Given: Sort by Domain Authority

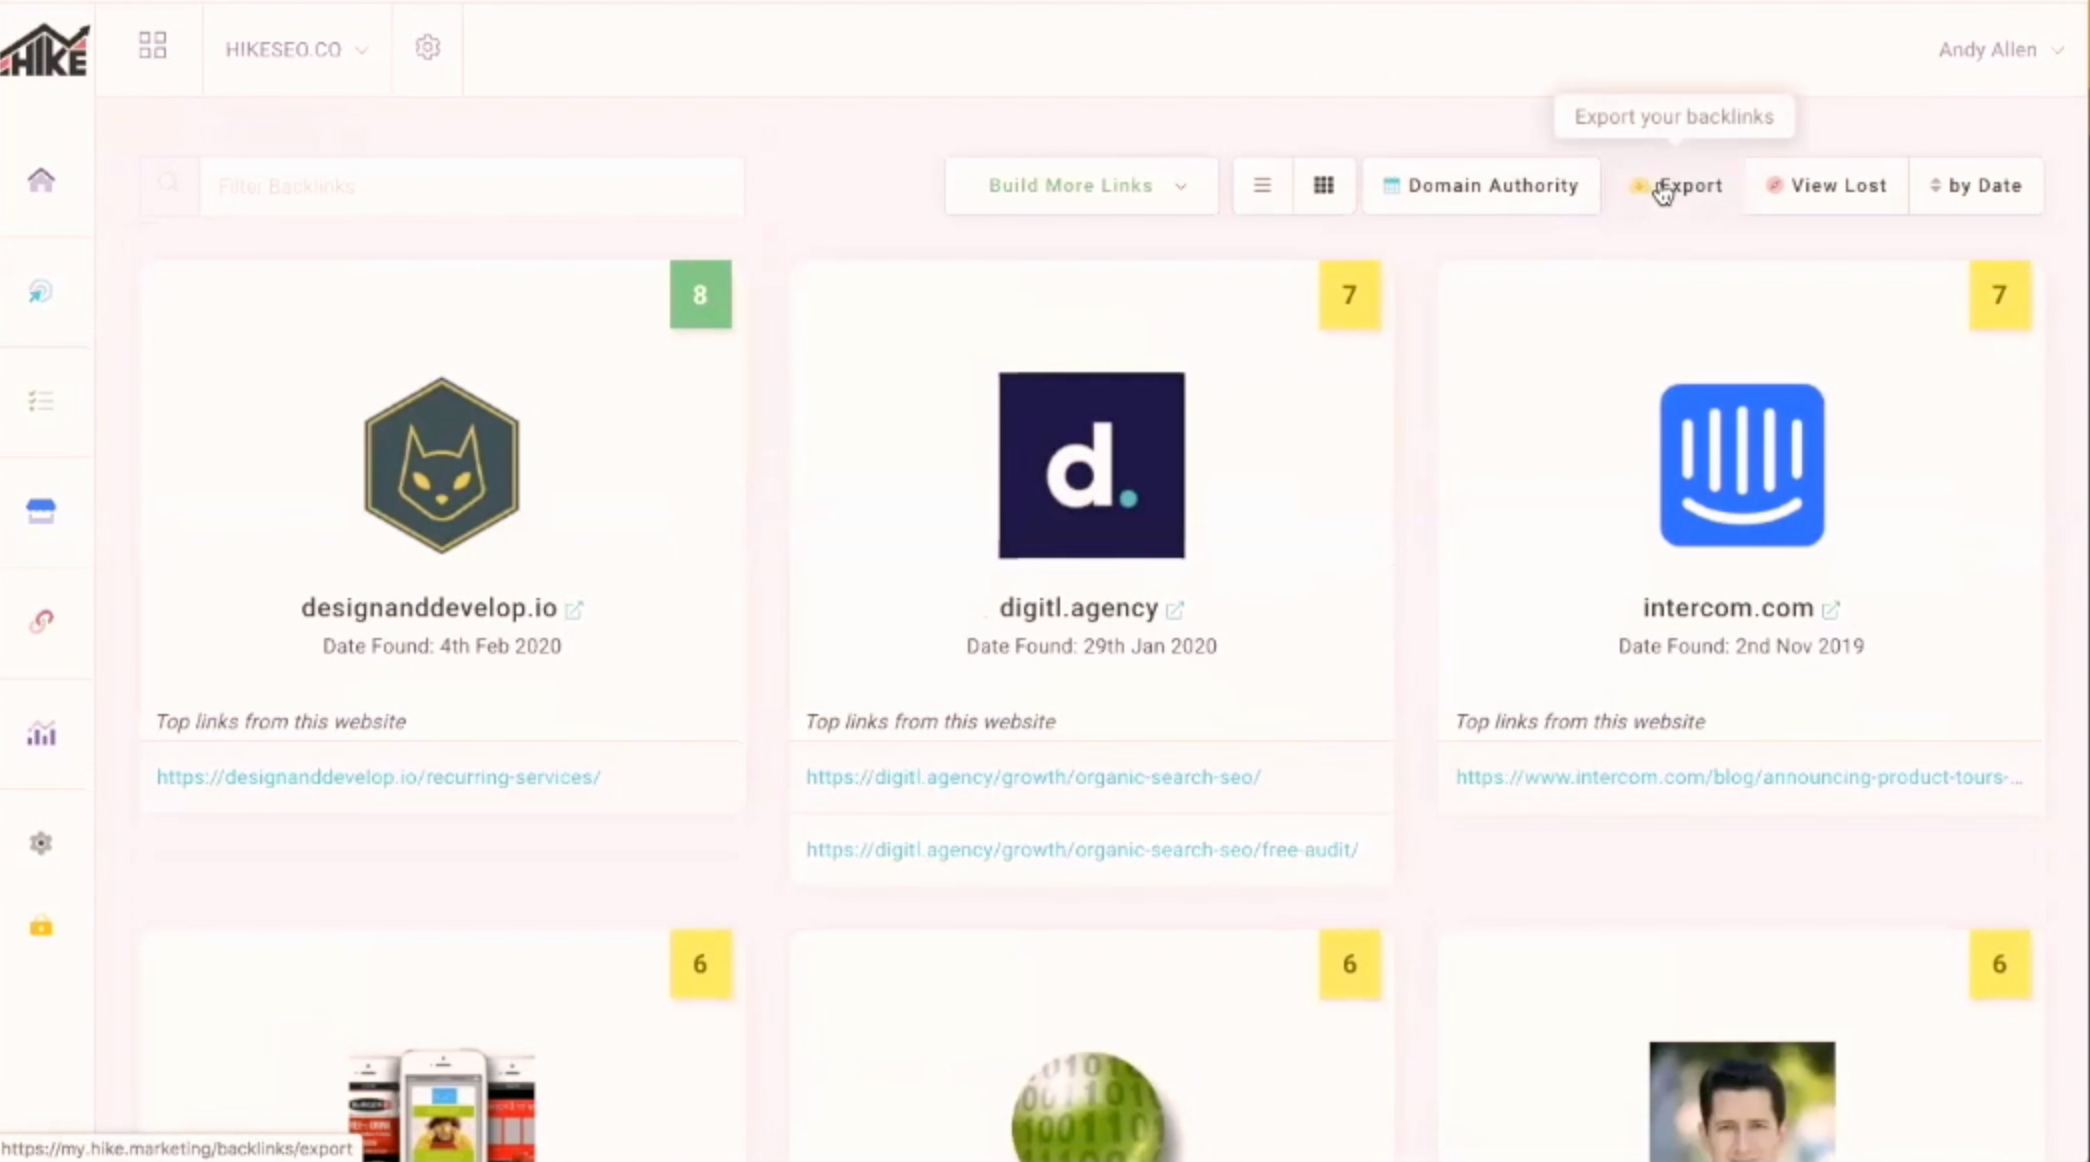Looking at the screenshot, I should [x=1481, y=185].
